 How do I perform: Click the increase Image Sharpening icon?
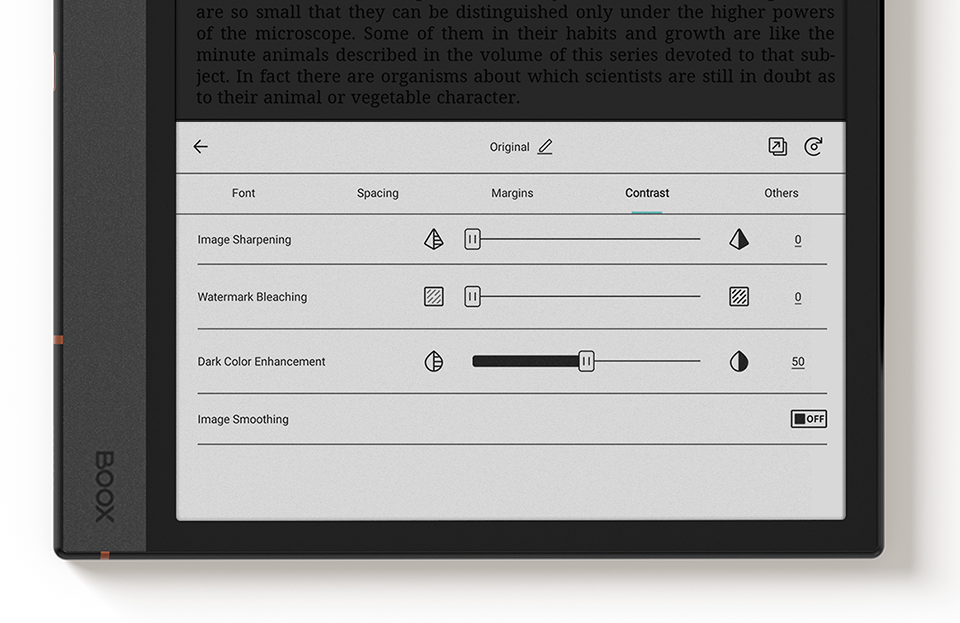click(x=739, y=240)
